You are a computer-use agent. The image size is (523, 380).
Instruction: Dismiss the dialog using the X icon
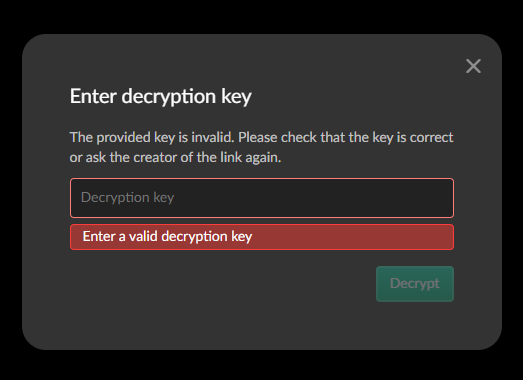click(473, 66)
